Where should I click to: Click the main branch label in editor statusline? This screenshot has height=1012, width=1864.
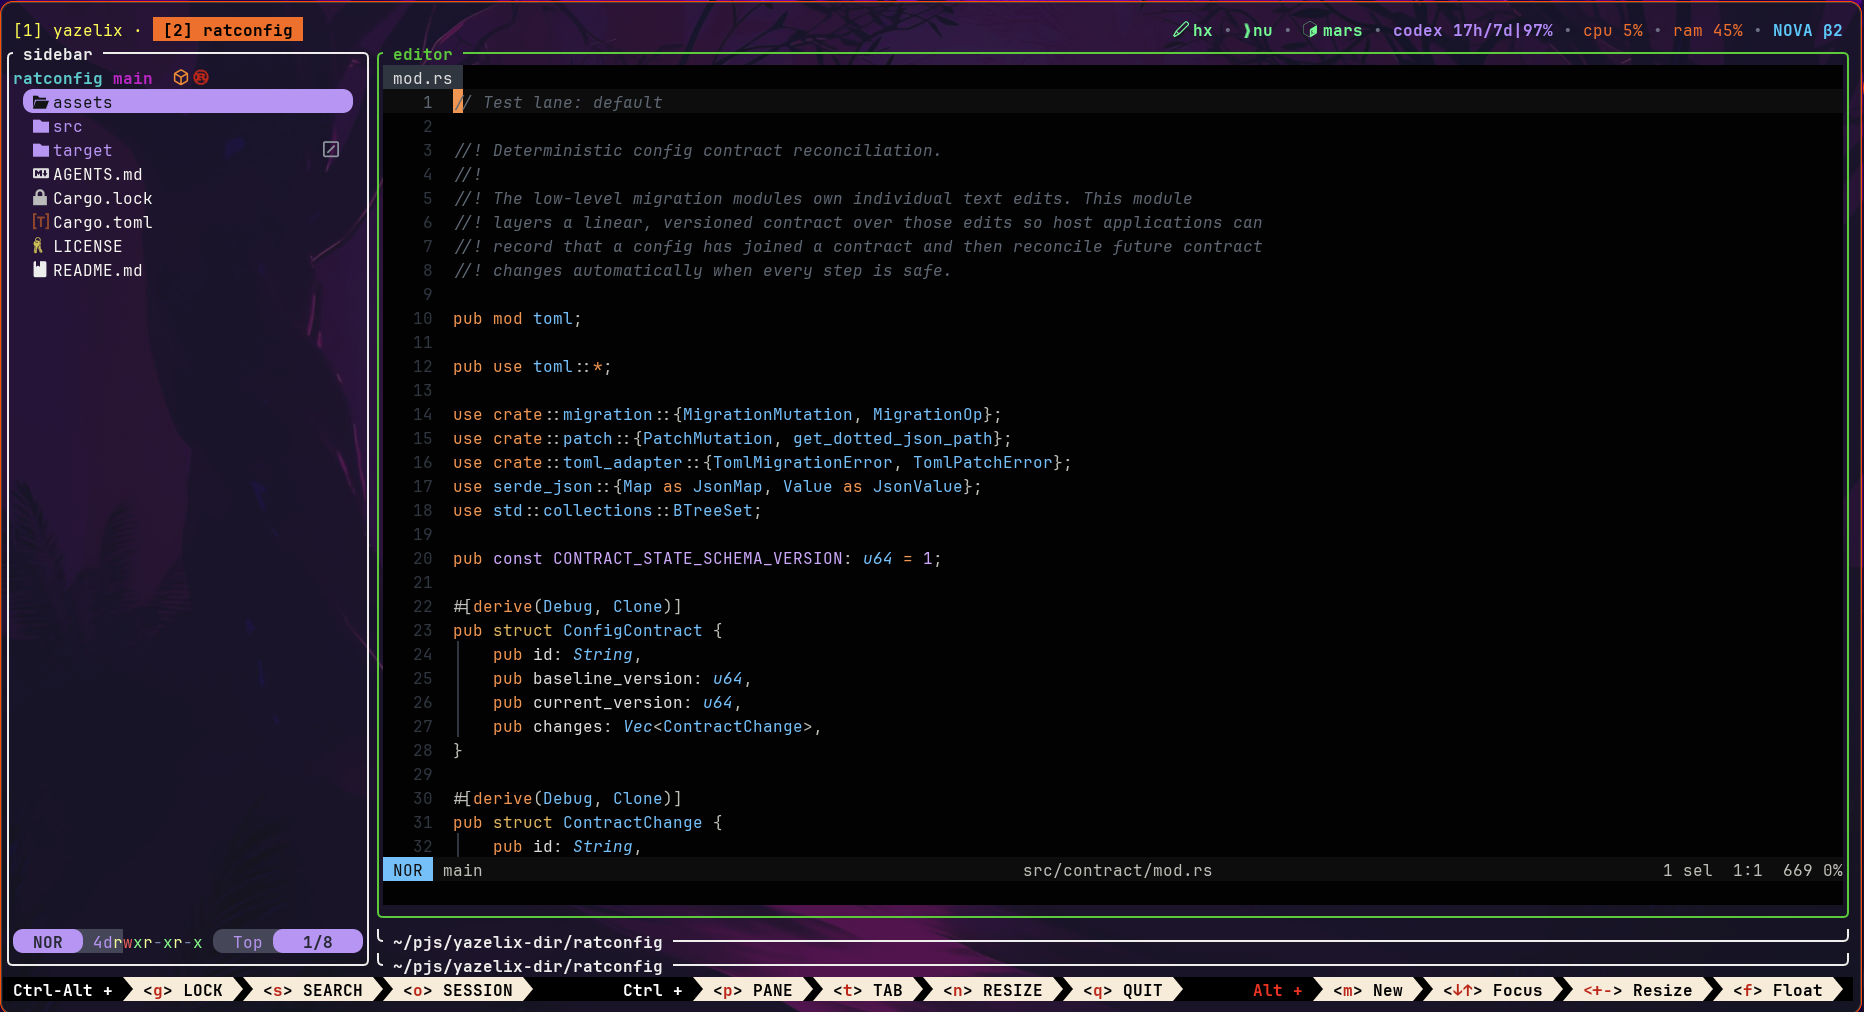462,870
